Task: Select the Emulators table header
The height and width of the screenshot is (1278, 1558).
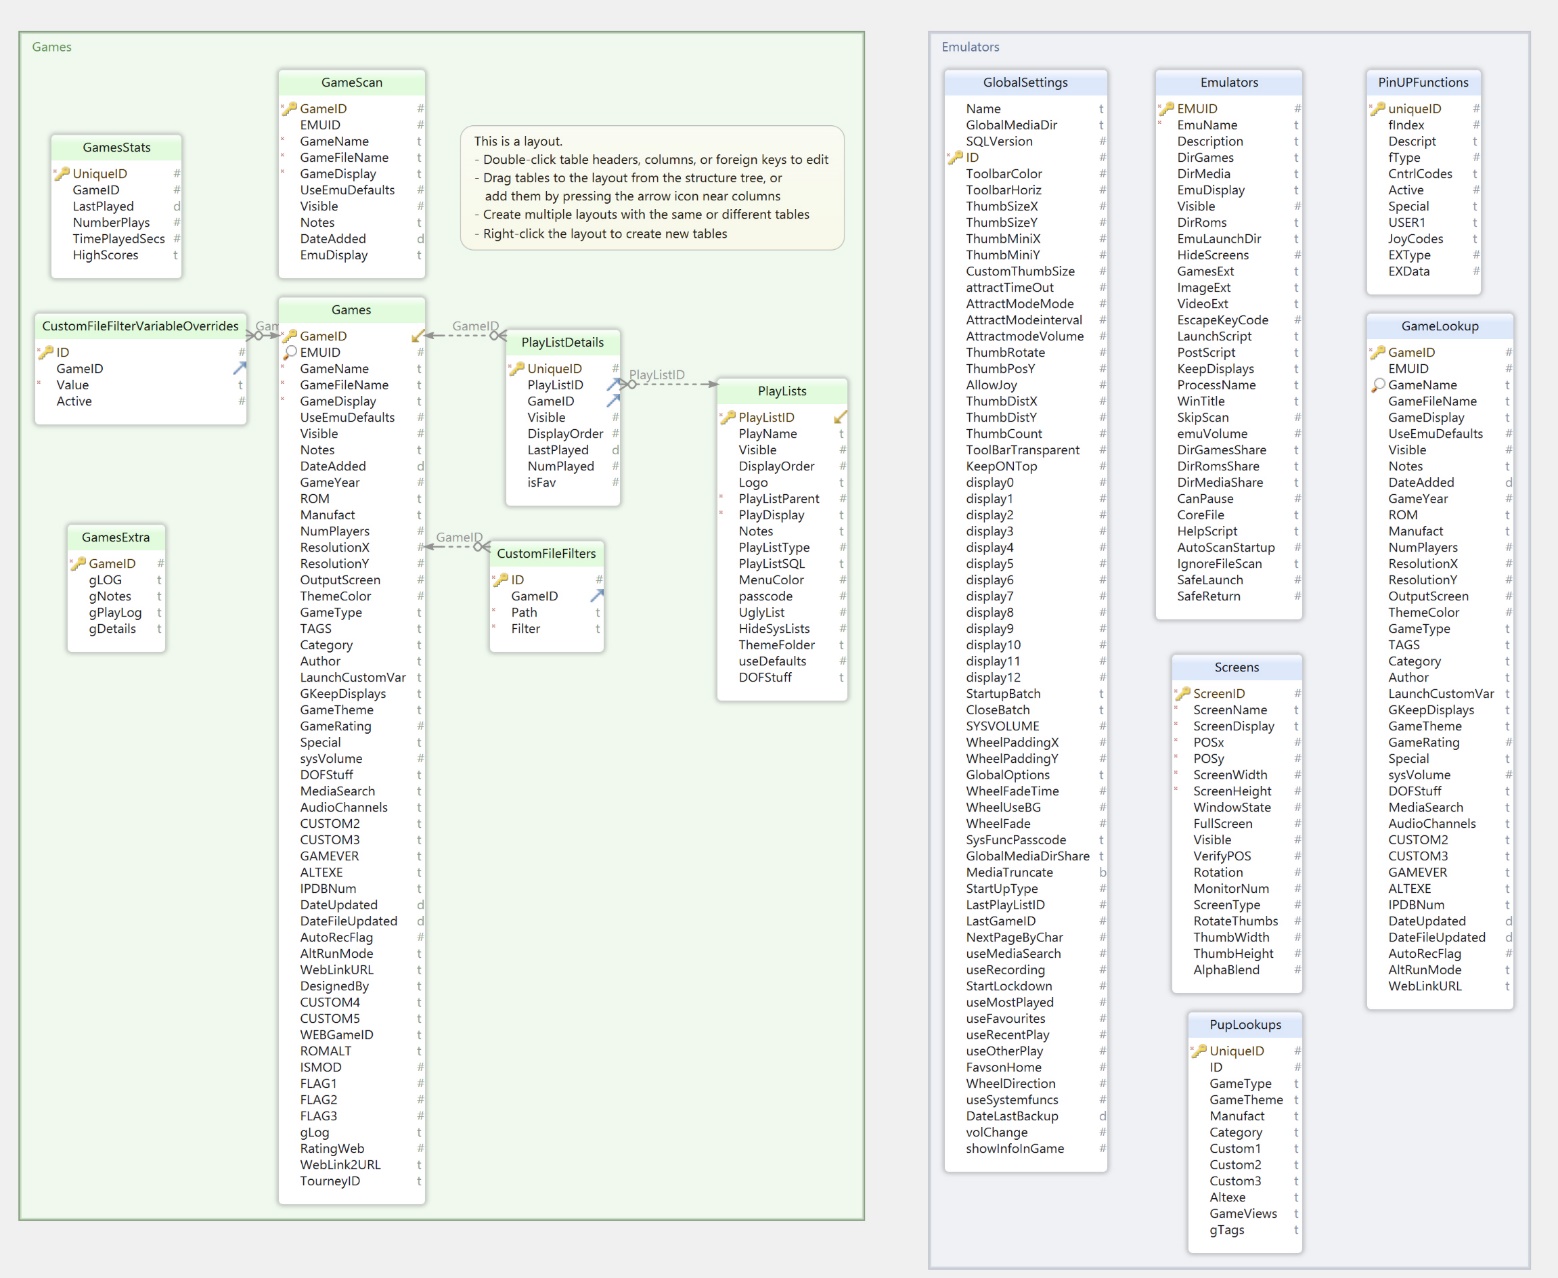Action: tap(1229, 83)
